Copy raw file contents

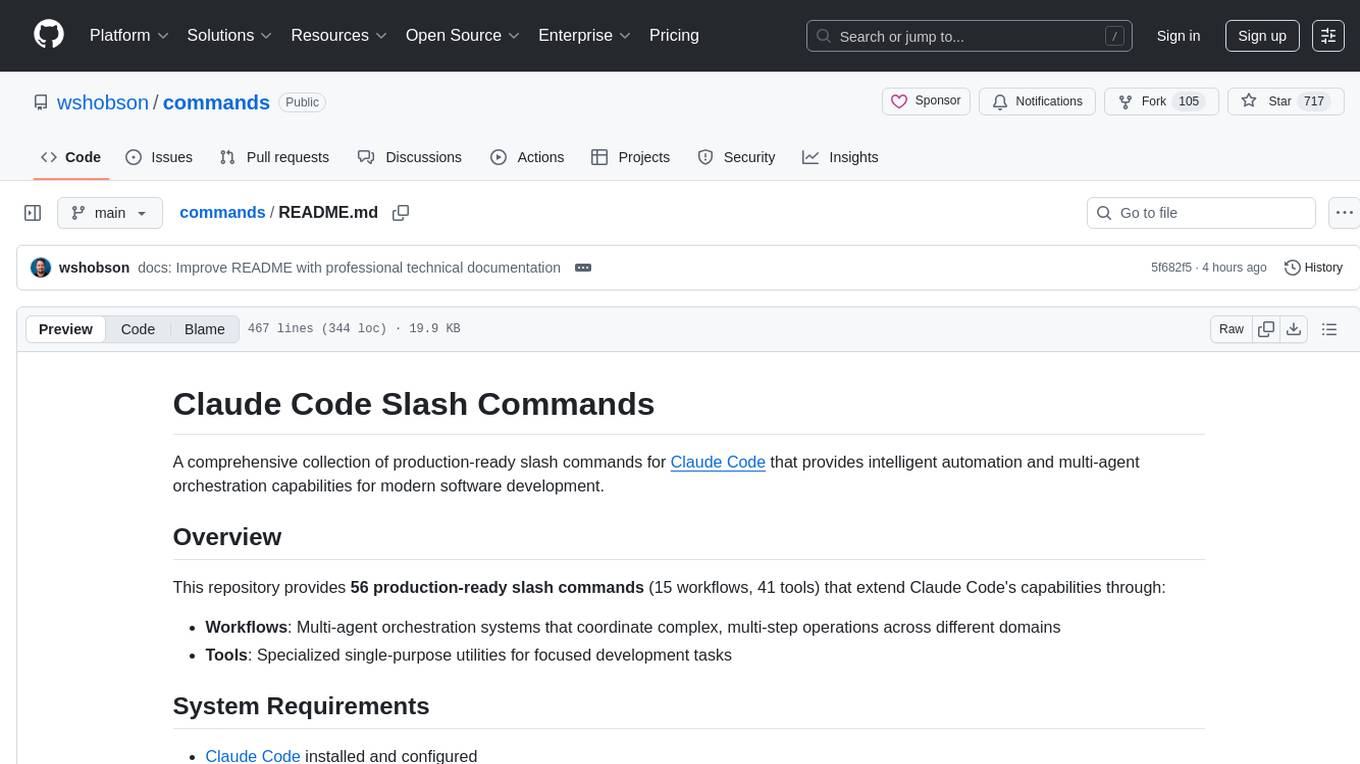click(1266, 329)
